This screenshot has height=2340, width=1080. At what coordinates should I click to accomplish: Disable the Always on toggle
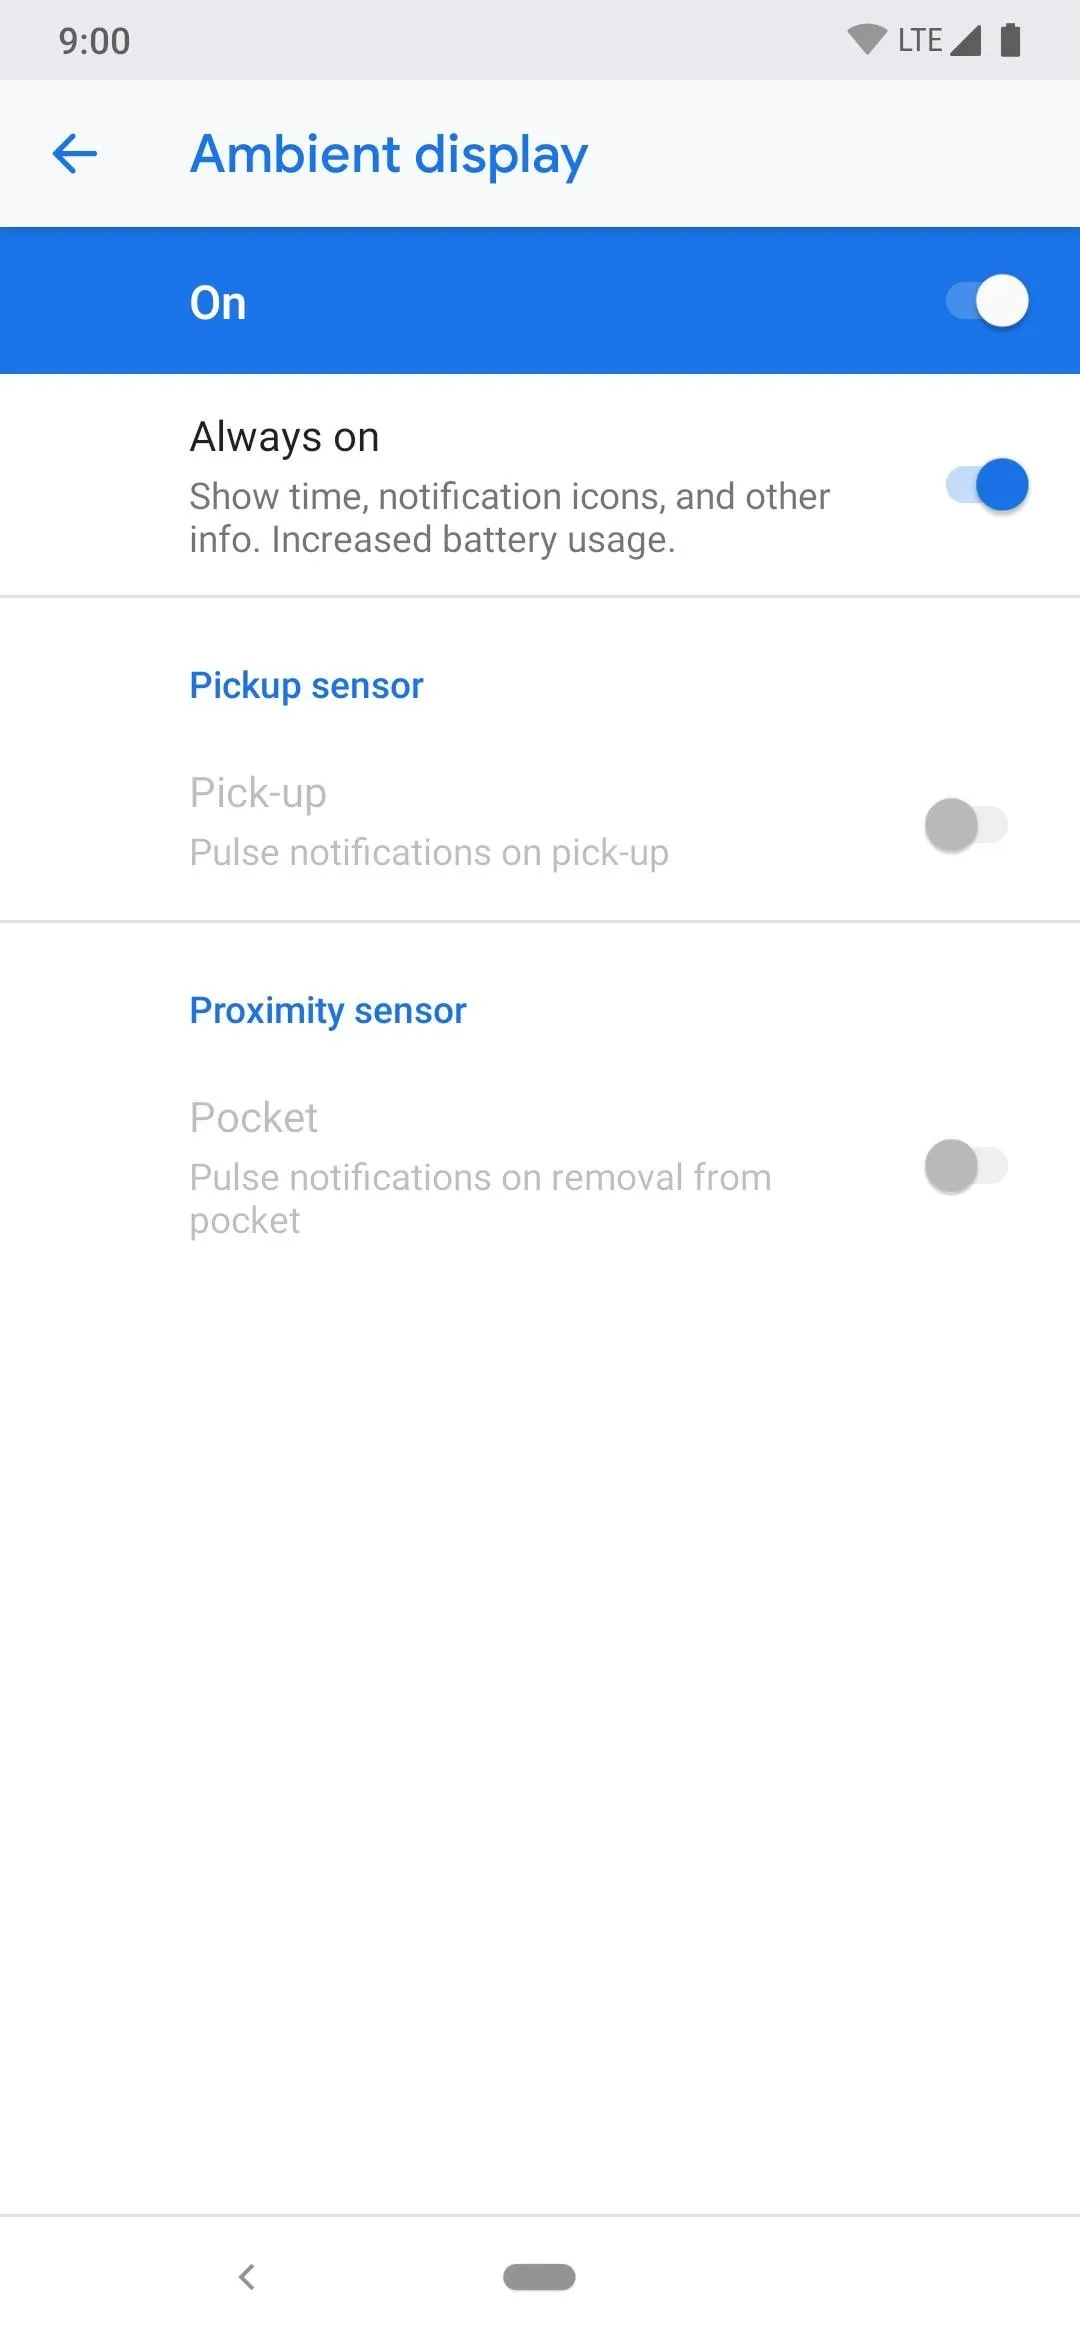coord(987,485)
